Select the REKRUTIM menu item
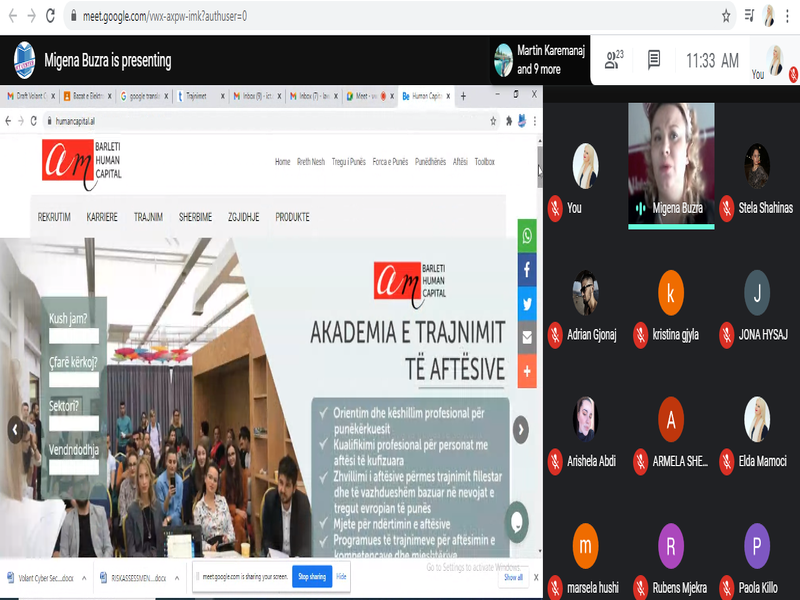Image resolution: width=800 pixels, height=600 pixels. pyautogui.click(x=54, y=217)
